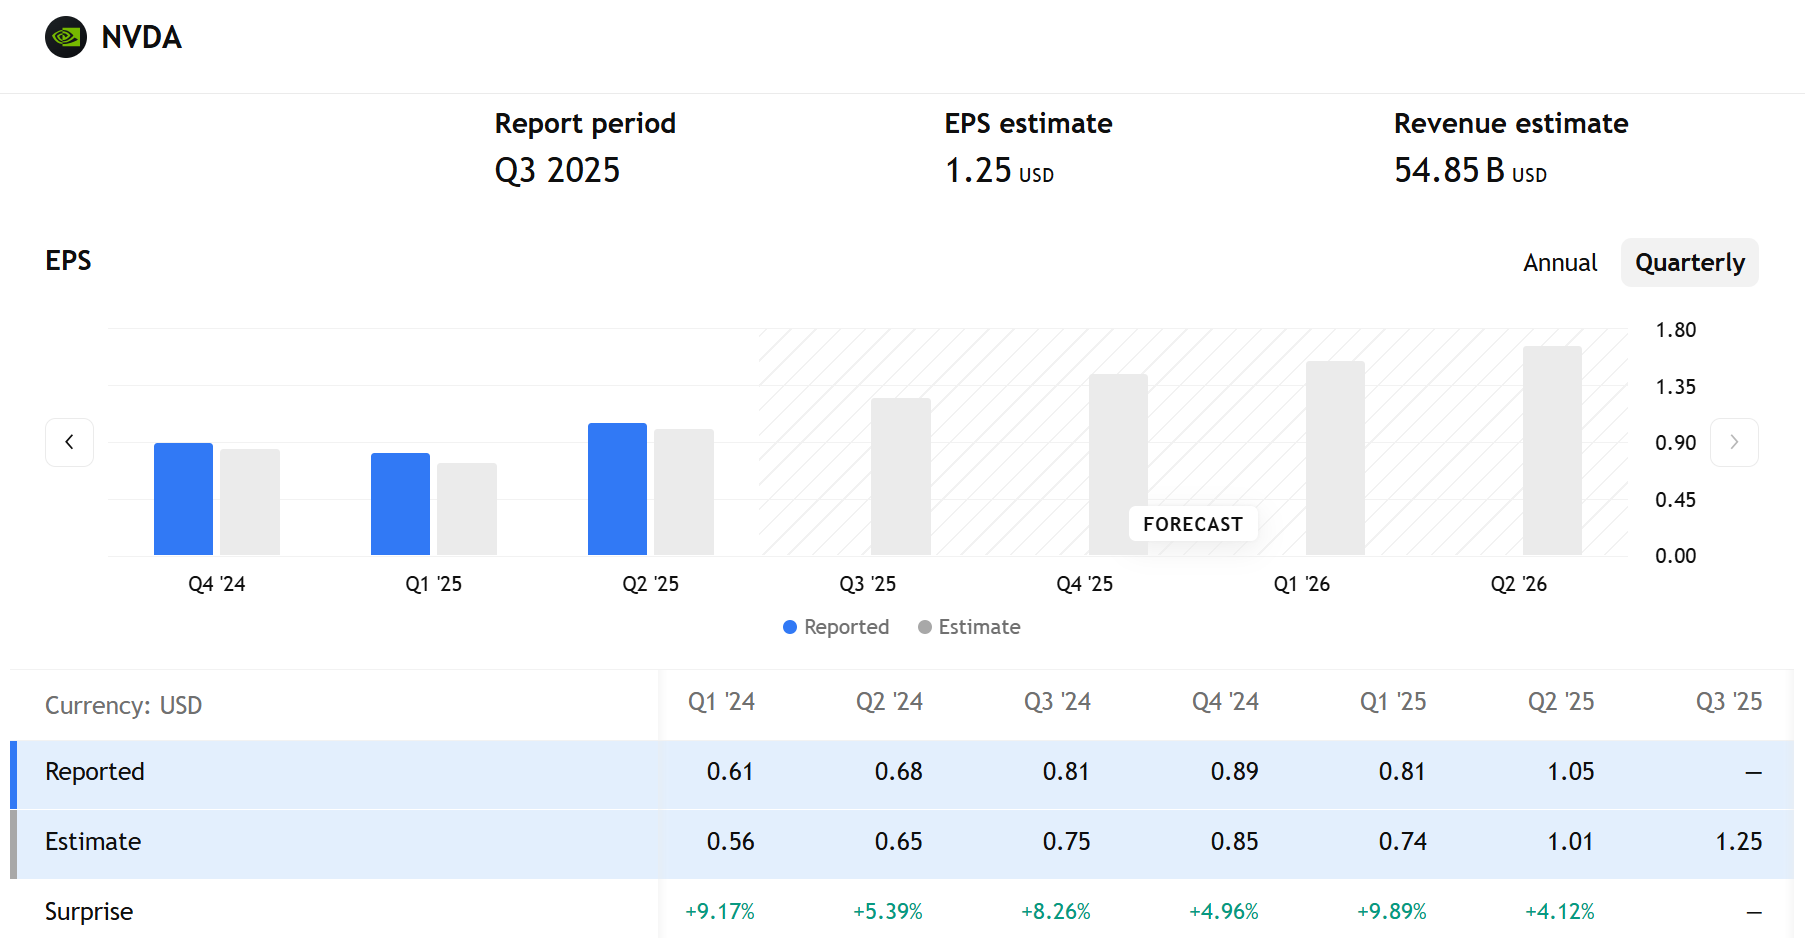This screenshot has width=1805, height=938.
Task: Click the EPS estimate value 1.25 USD
Action: [x=999, y=170]
